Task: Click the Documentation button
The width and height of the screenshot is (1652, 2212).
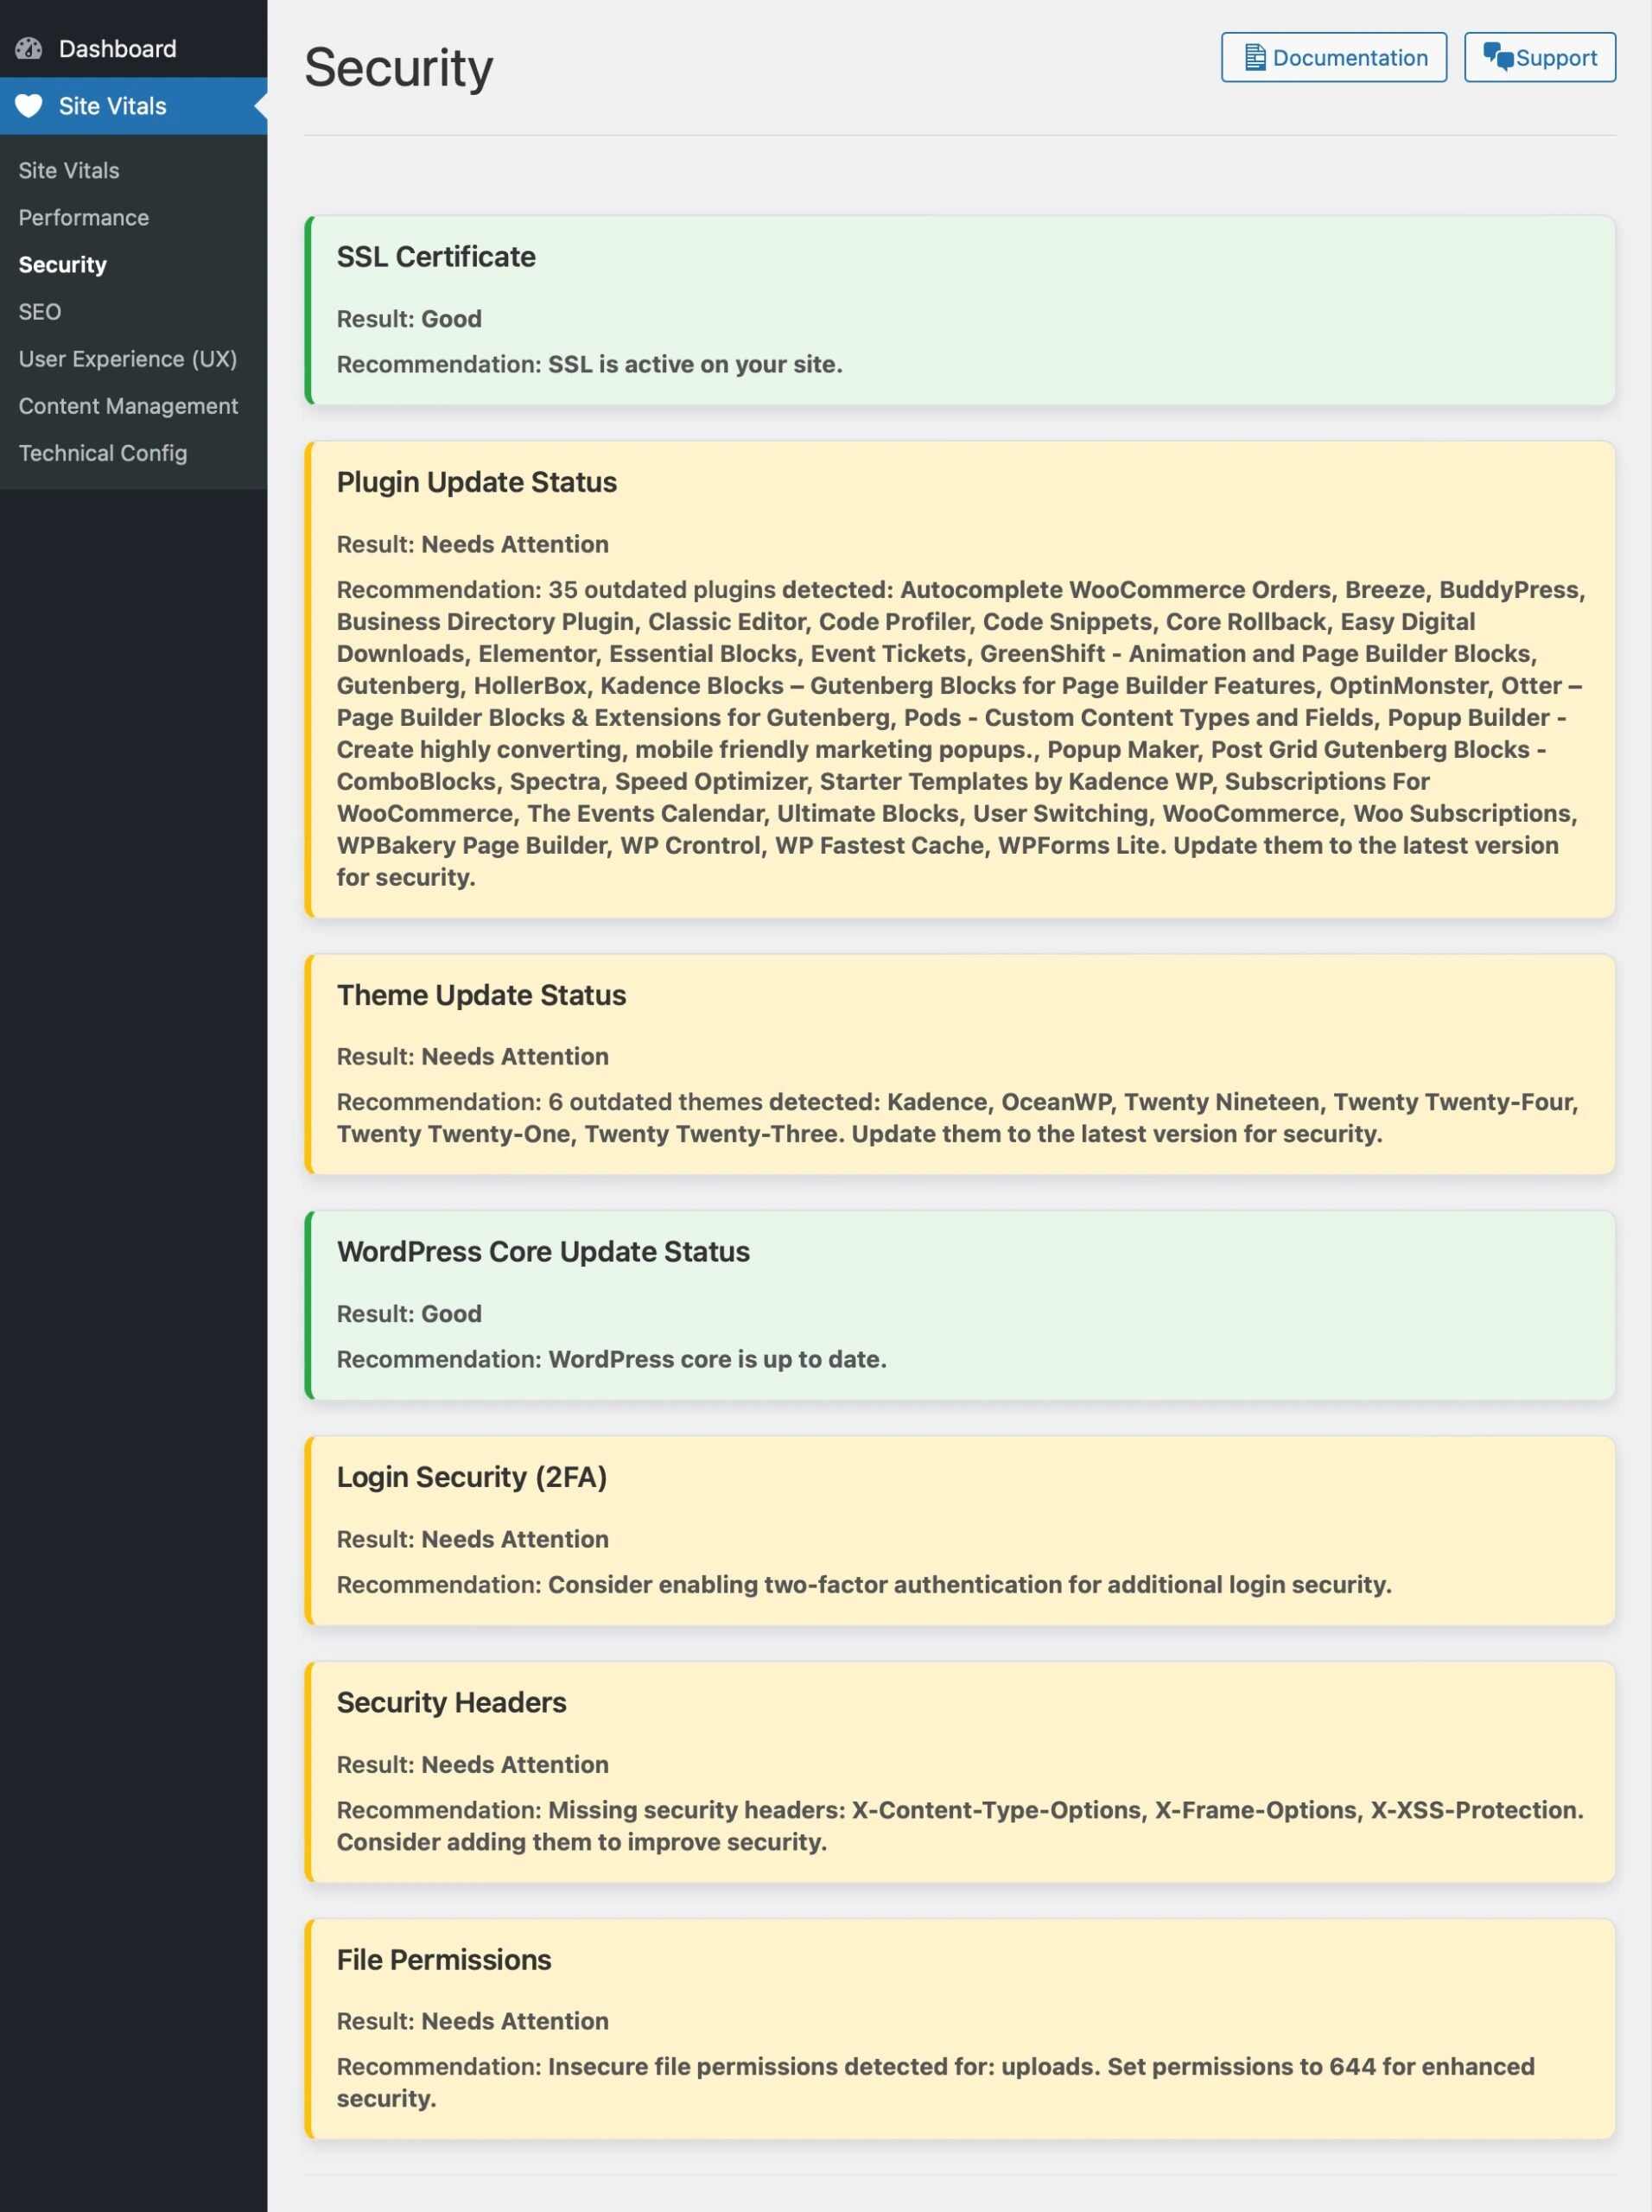Action: tap(1334, 57)
